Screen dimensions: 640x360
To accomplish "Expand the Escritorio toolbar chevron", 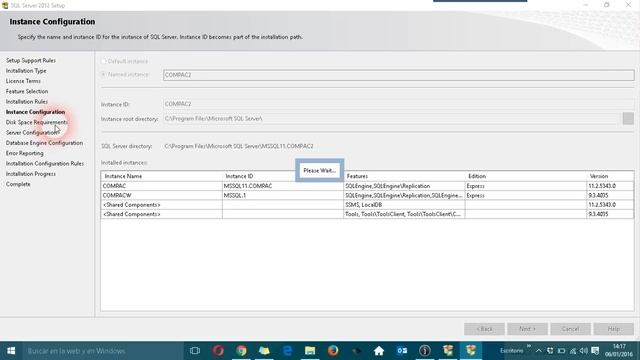I will [x=529, y=347].
